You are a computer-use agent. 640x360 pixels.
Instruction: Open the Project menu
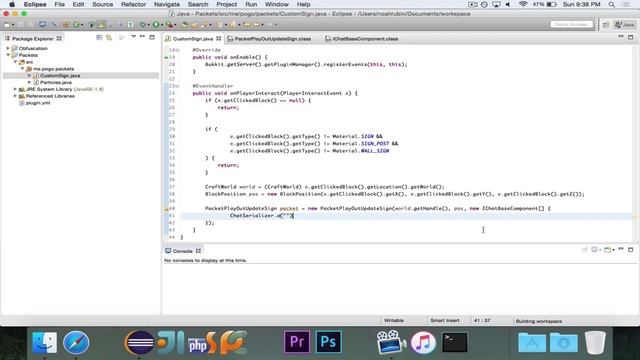coord(226,4)
